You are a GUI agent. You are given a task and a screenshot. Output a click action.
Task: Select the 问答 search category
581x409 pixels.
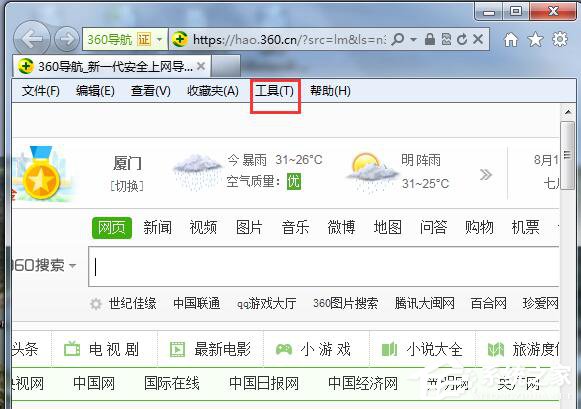tap(434, 227)
